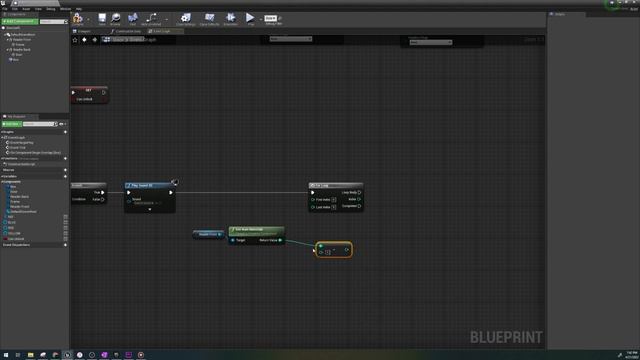Collapse the Header Back component in tree
This screenshot has height=360, width=640.
[7, 50]
